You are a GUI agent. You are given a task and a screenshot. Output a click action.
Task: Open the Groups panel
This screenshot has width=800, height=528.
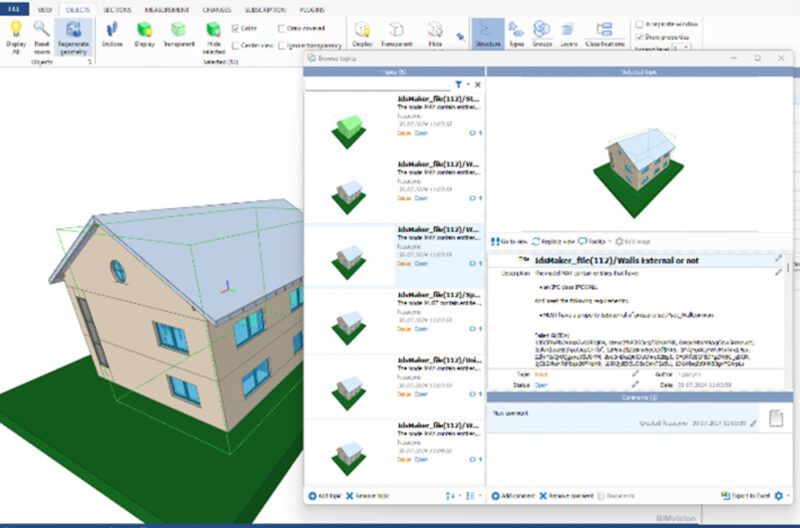coord(542,34)
